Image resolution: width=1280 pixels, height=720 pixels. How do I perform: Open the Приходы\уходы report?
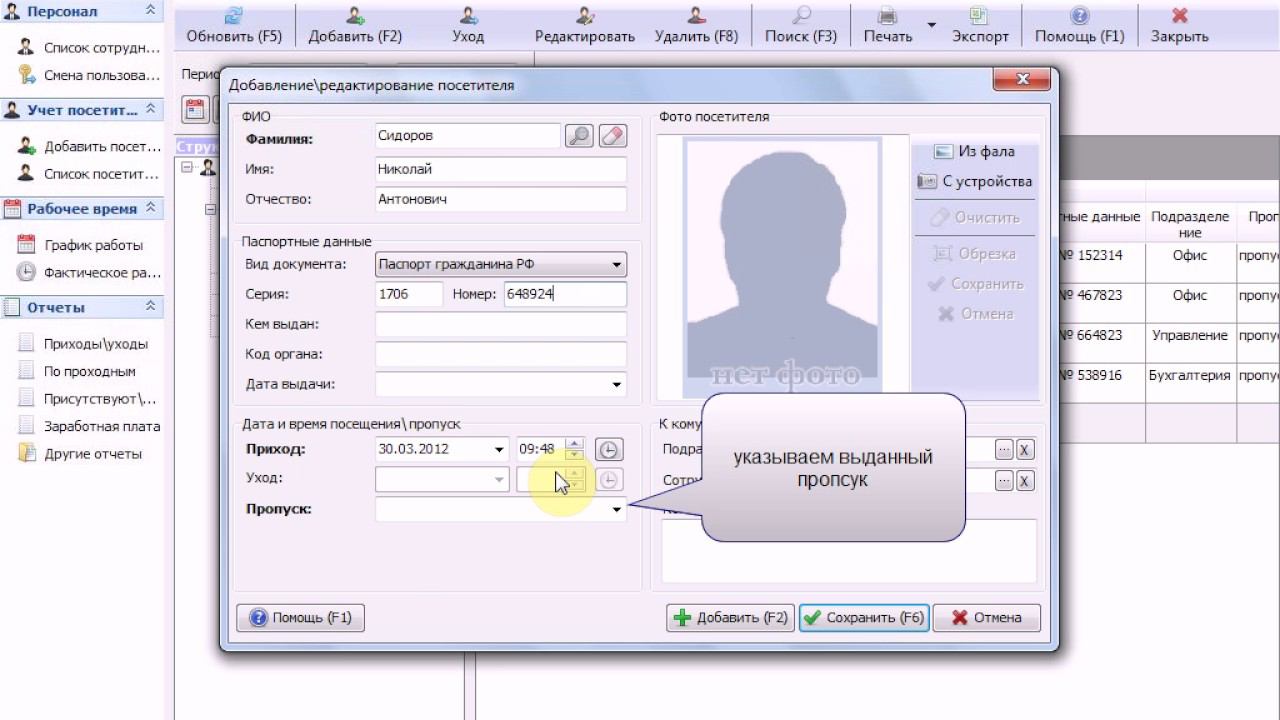[83, 344]
